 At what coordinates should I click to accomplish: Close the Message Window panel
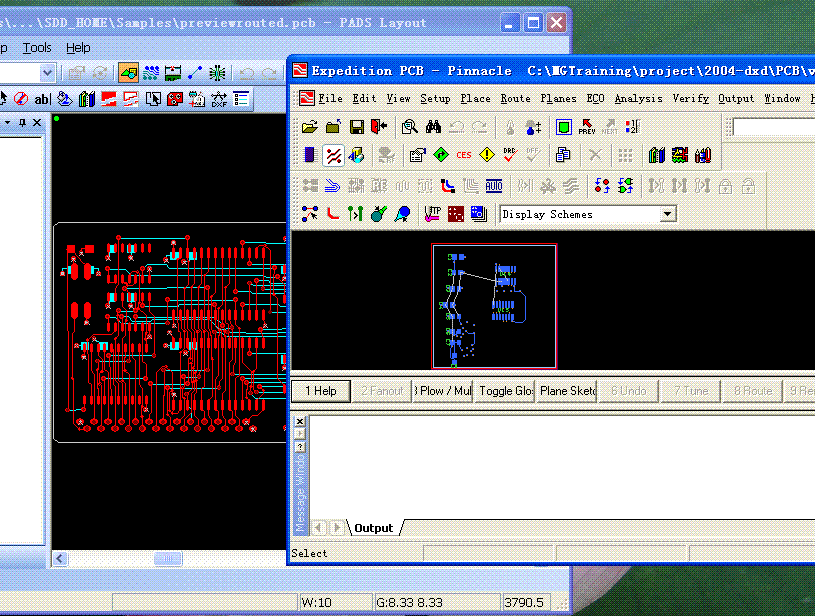point(300,421)
